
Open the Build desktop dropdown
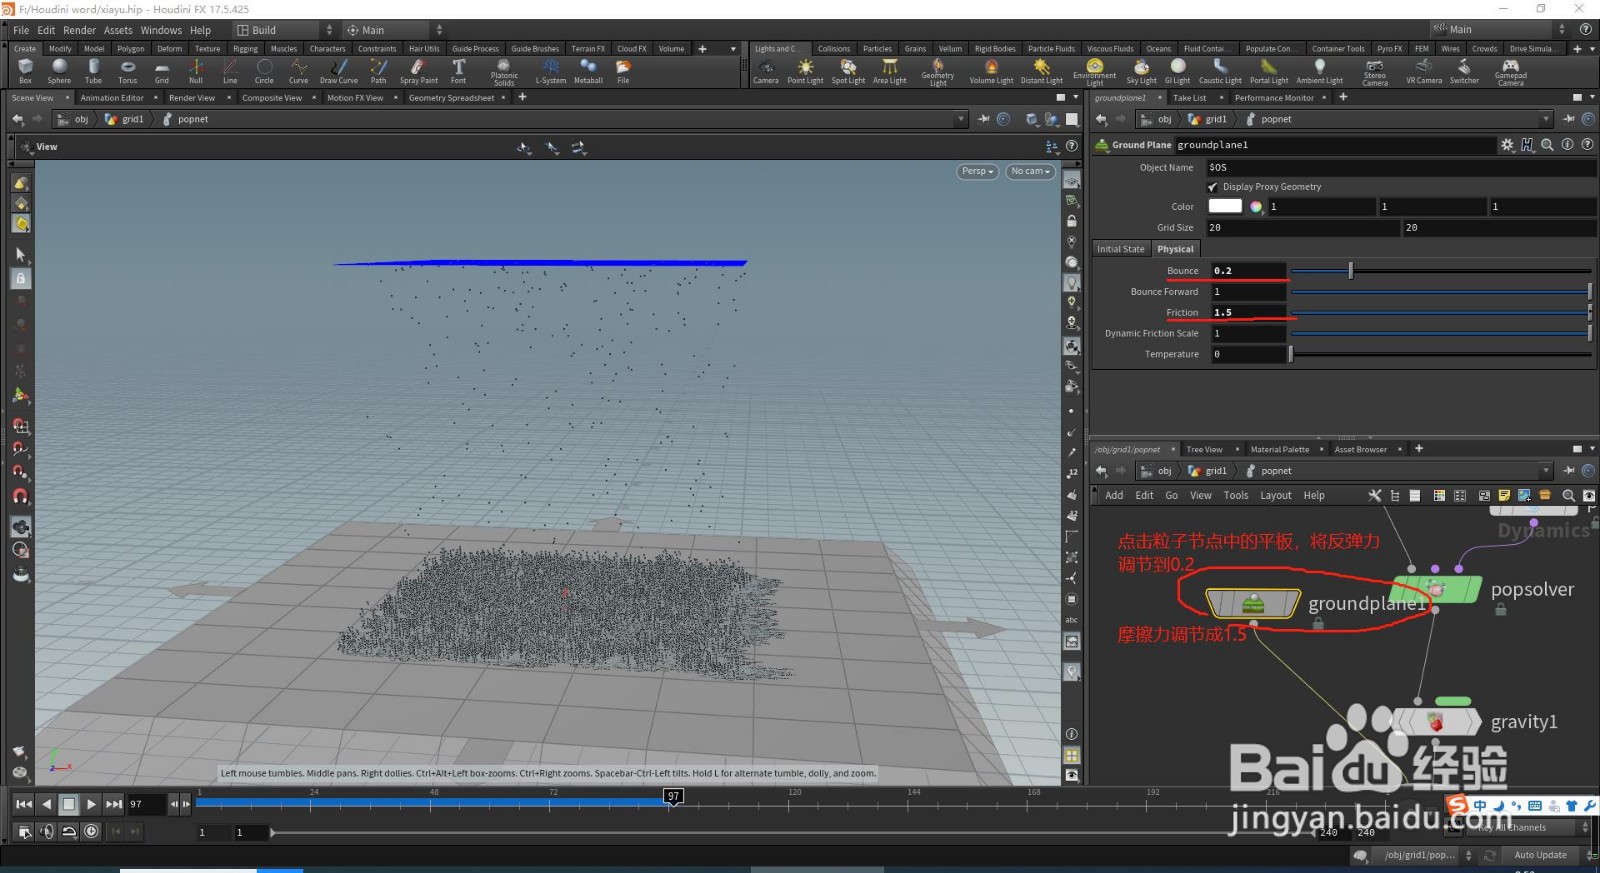coord(284,30)
